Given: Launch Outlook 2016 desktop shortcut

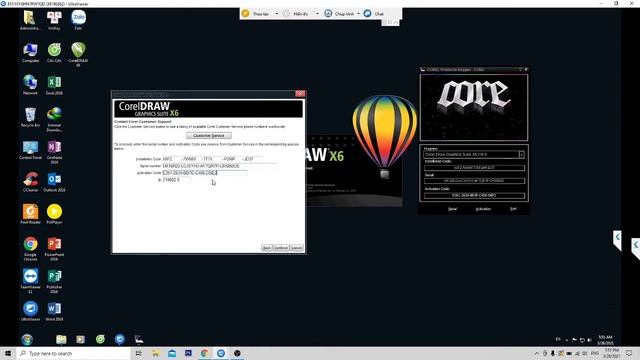Looking at the screenshot, I should 54,182.
